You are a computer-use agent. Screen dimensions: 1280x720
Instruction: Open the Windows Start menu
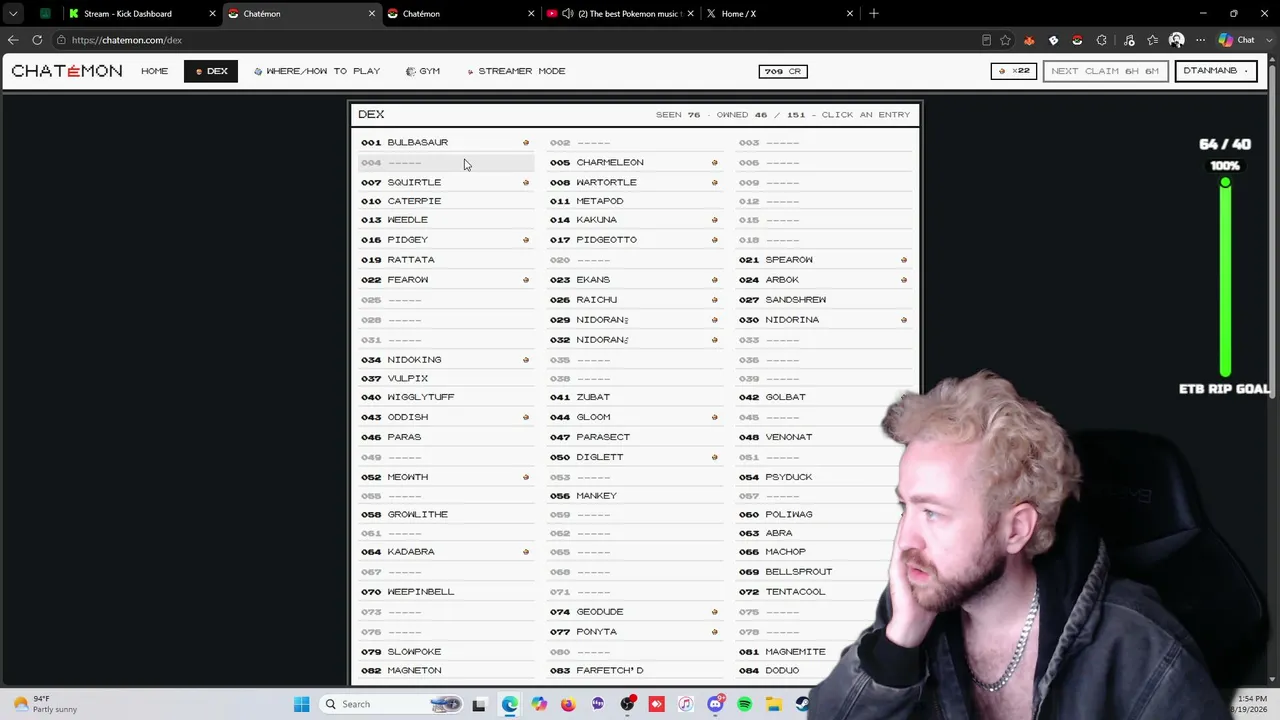point(302,704)
